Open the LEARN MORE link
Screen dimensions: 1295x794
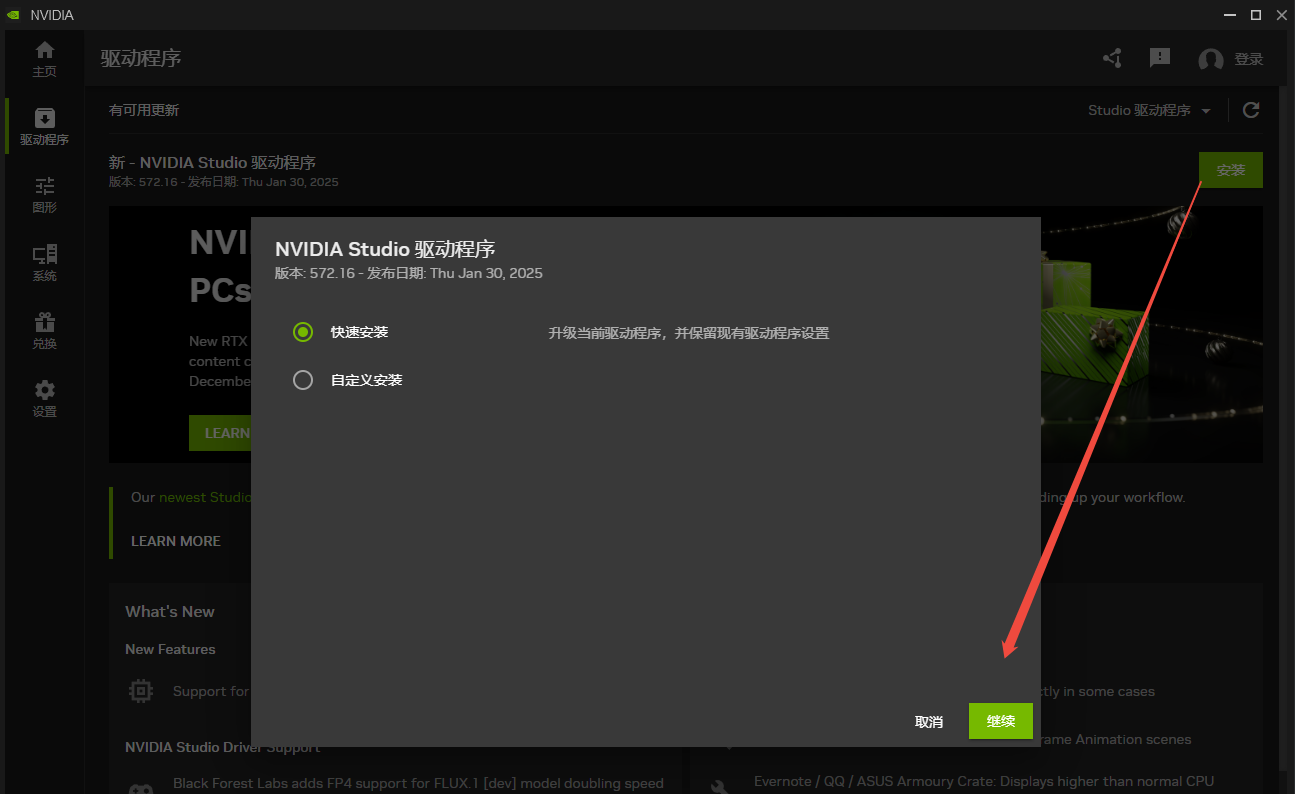[176, 541]
